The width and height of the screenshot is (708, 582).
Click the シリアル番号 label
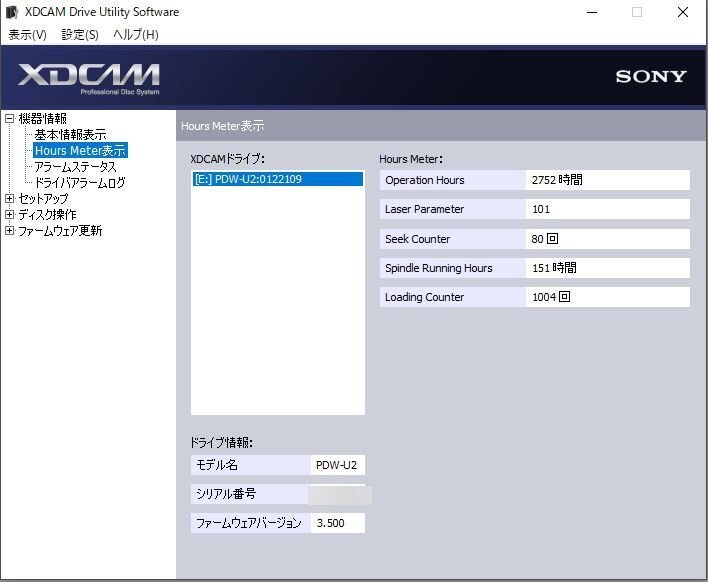[x=226, y=494]
